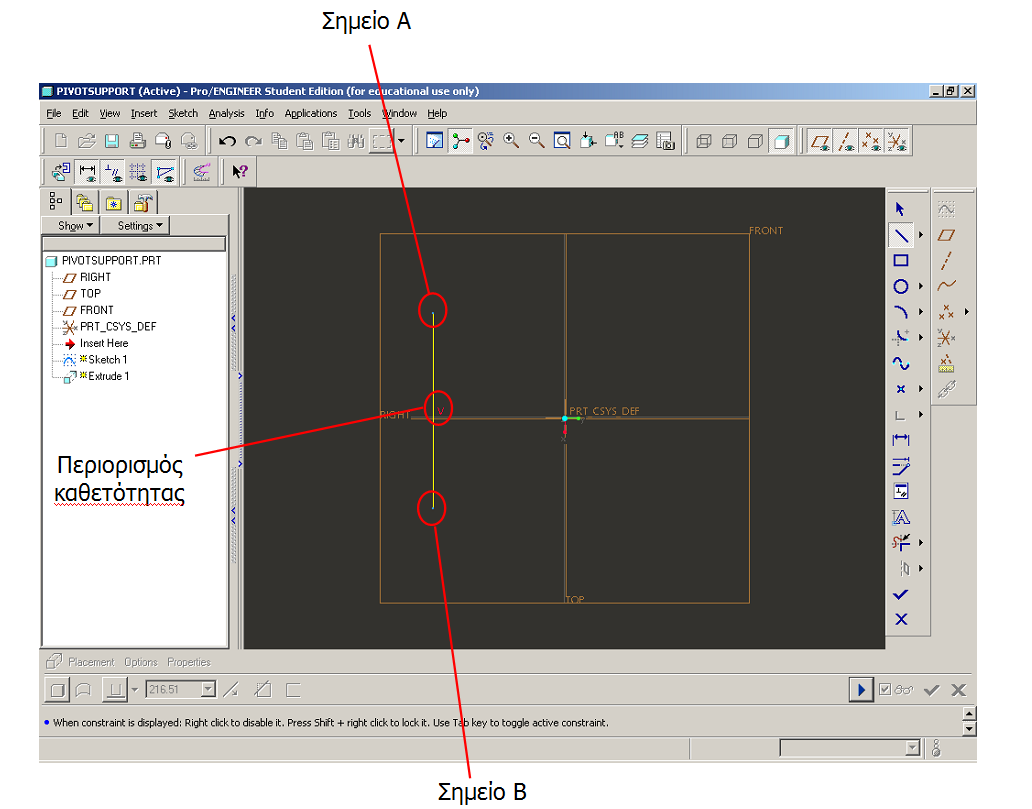Viewport: 1032px width, 809px height.
Task: Open the extrude depth value dropdown
Action: [x=209, y=689]
